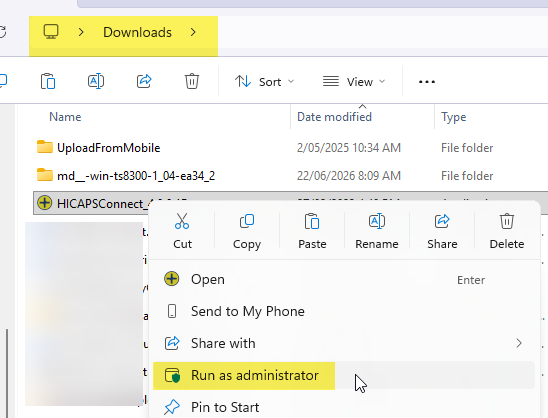Click Open in the context menu
The height and width of the screenshot is (418, 548).
(344, 279)
